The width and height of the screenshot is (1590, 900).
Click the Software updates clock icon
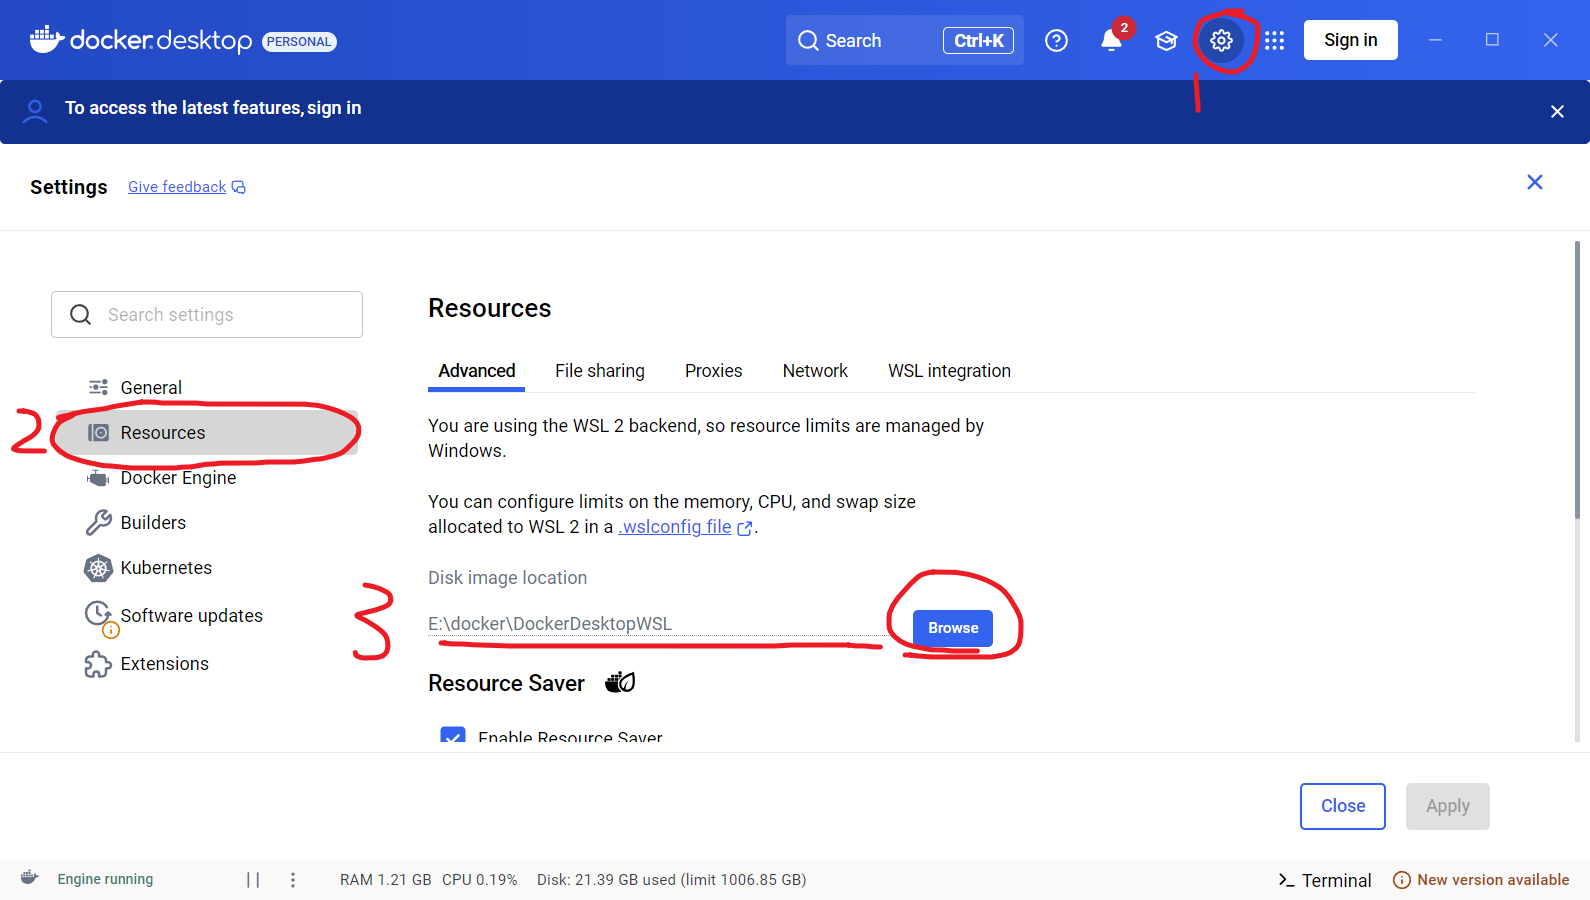[100, 616]
